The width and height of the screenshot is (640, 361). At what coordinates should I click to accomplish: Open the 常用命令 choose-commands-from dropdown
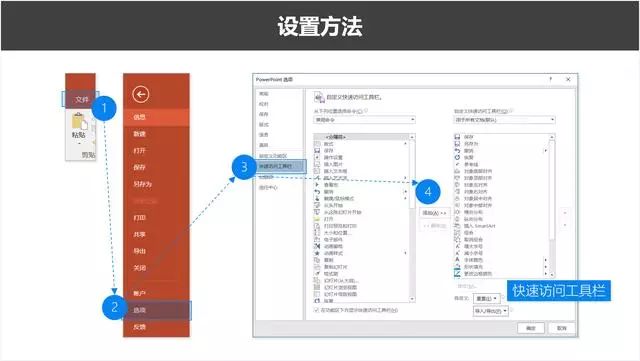[x=364, y=120]
